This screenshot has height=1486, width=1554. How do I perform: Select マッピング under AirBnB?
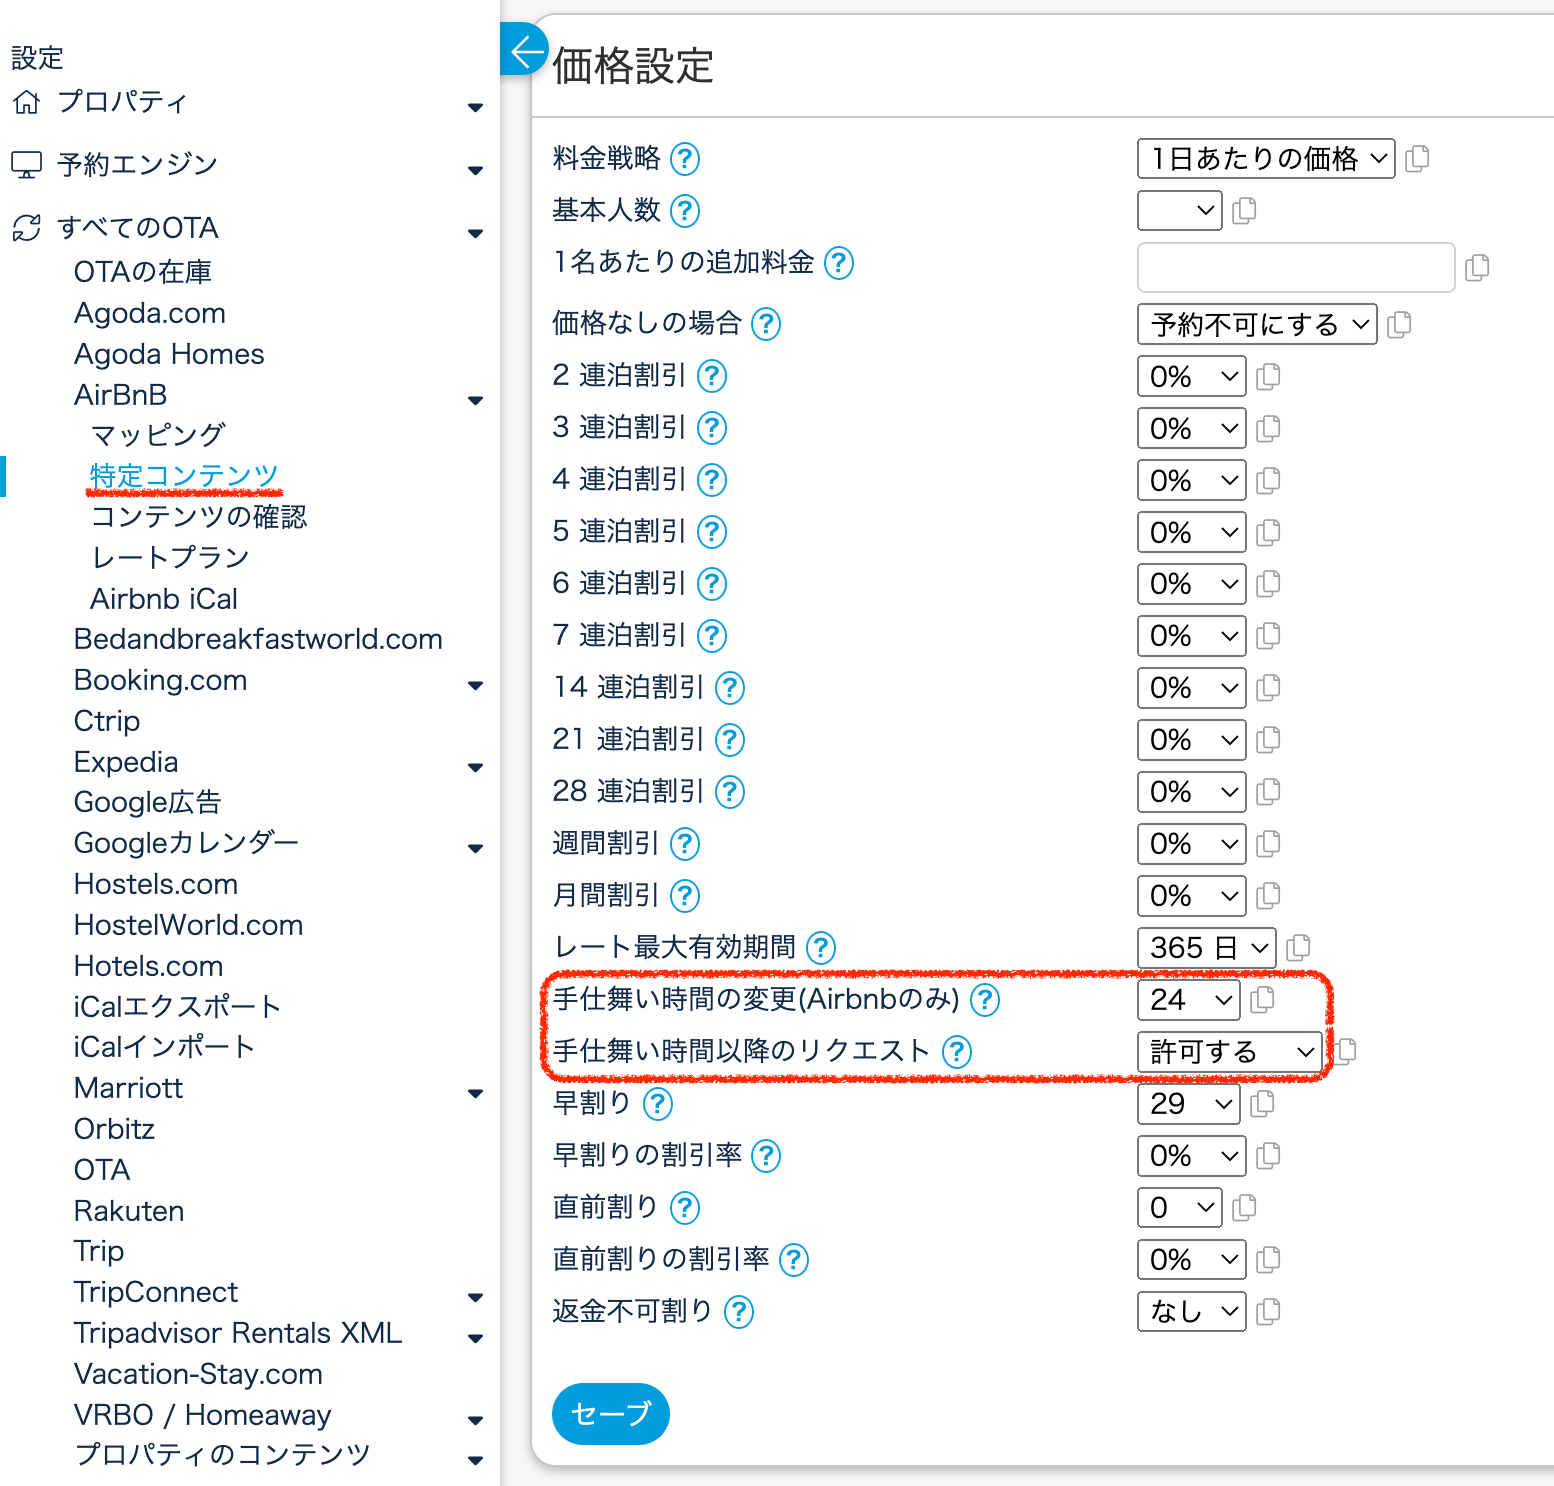(x=158, y=435)
